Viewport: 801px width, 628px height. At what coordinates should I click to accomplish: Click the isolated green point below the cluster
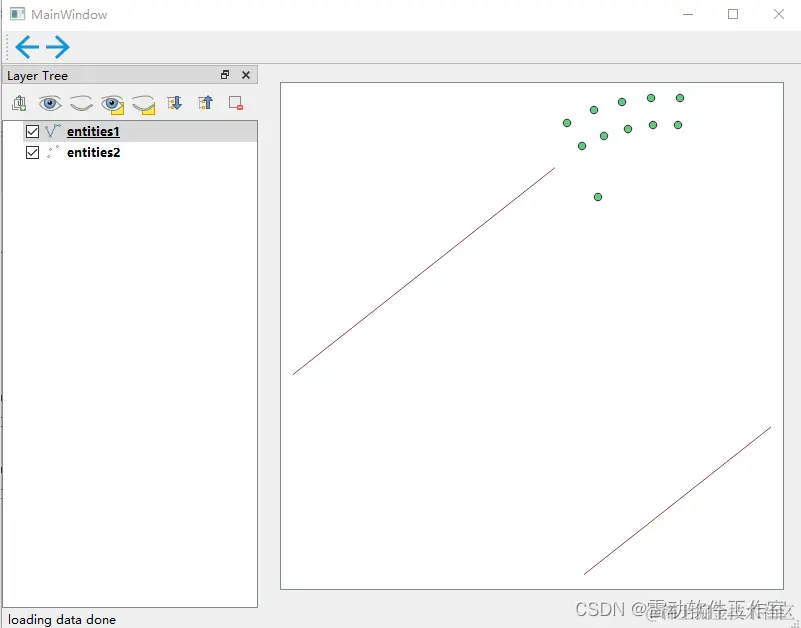click(x=598, y=197)
